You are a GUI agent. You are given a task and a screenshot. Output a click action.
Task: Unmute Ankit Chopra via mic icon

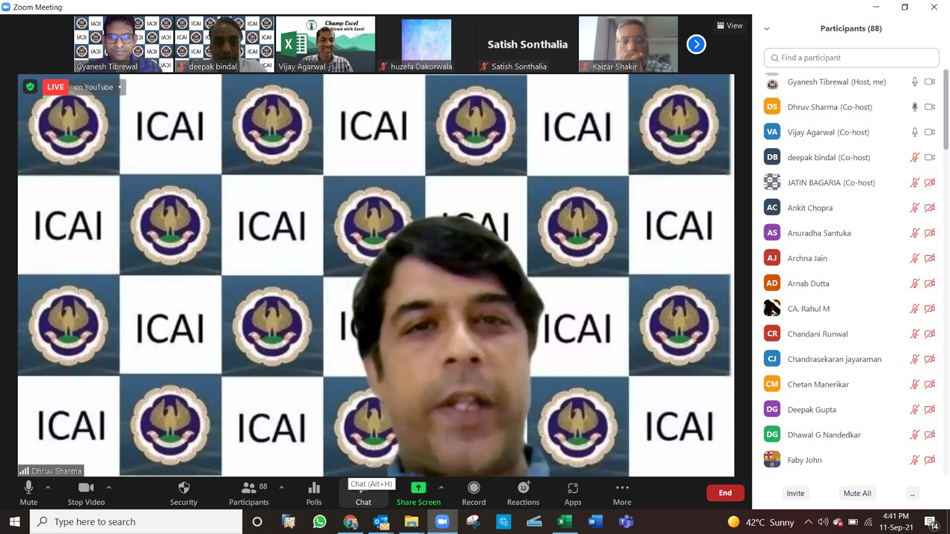click(914, 208)
